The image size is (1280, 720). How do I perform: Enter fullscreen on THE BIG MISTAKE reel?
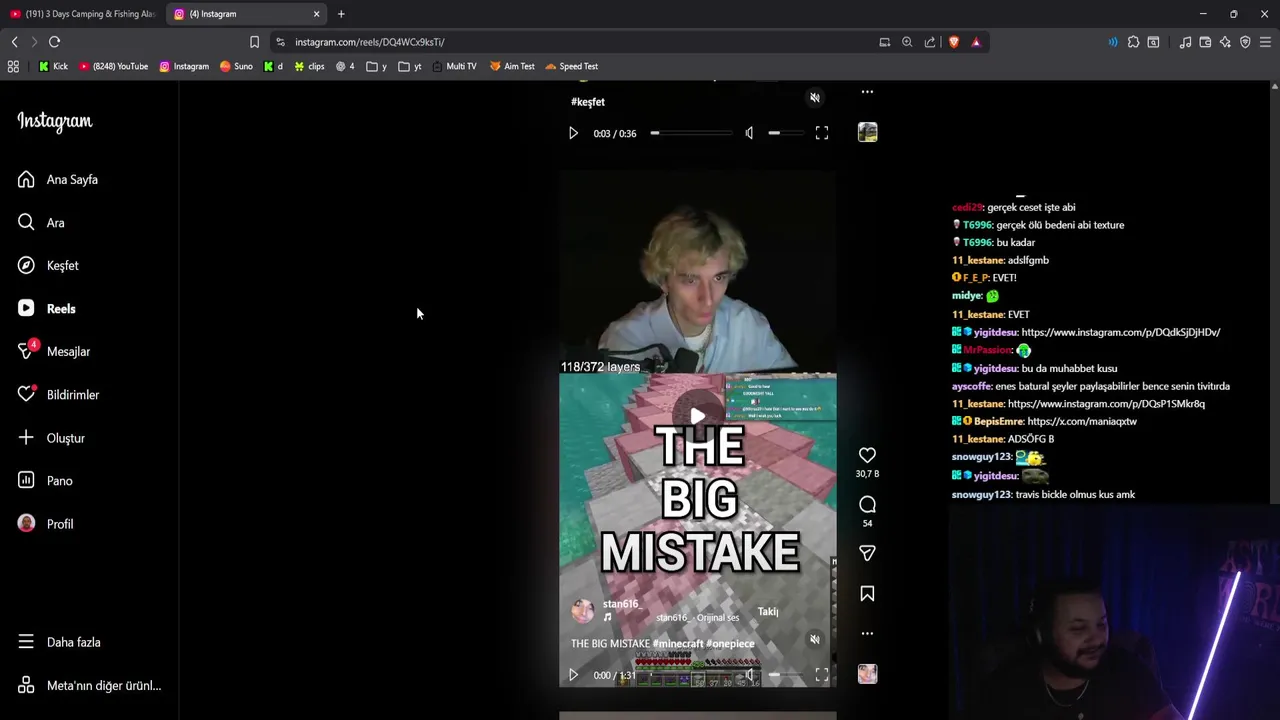click(x=821, y=675)
